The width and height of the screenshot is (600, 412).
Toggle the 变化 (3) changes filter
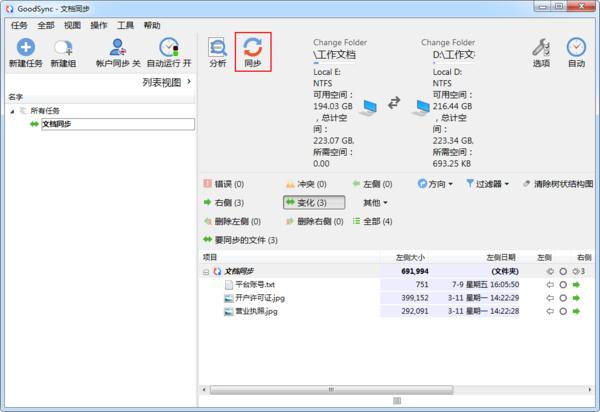(x=313, y=203)
